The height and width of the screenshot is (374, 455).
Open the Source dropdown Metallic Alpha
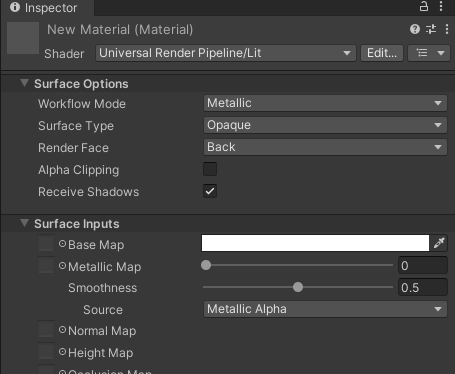pos(325,309)
